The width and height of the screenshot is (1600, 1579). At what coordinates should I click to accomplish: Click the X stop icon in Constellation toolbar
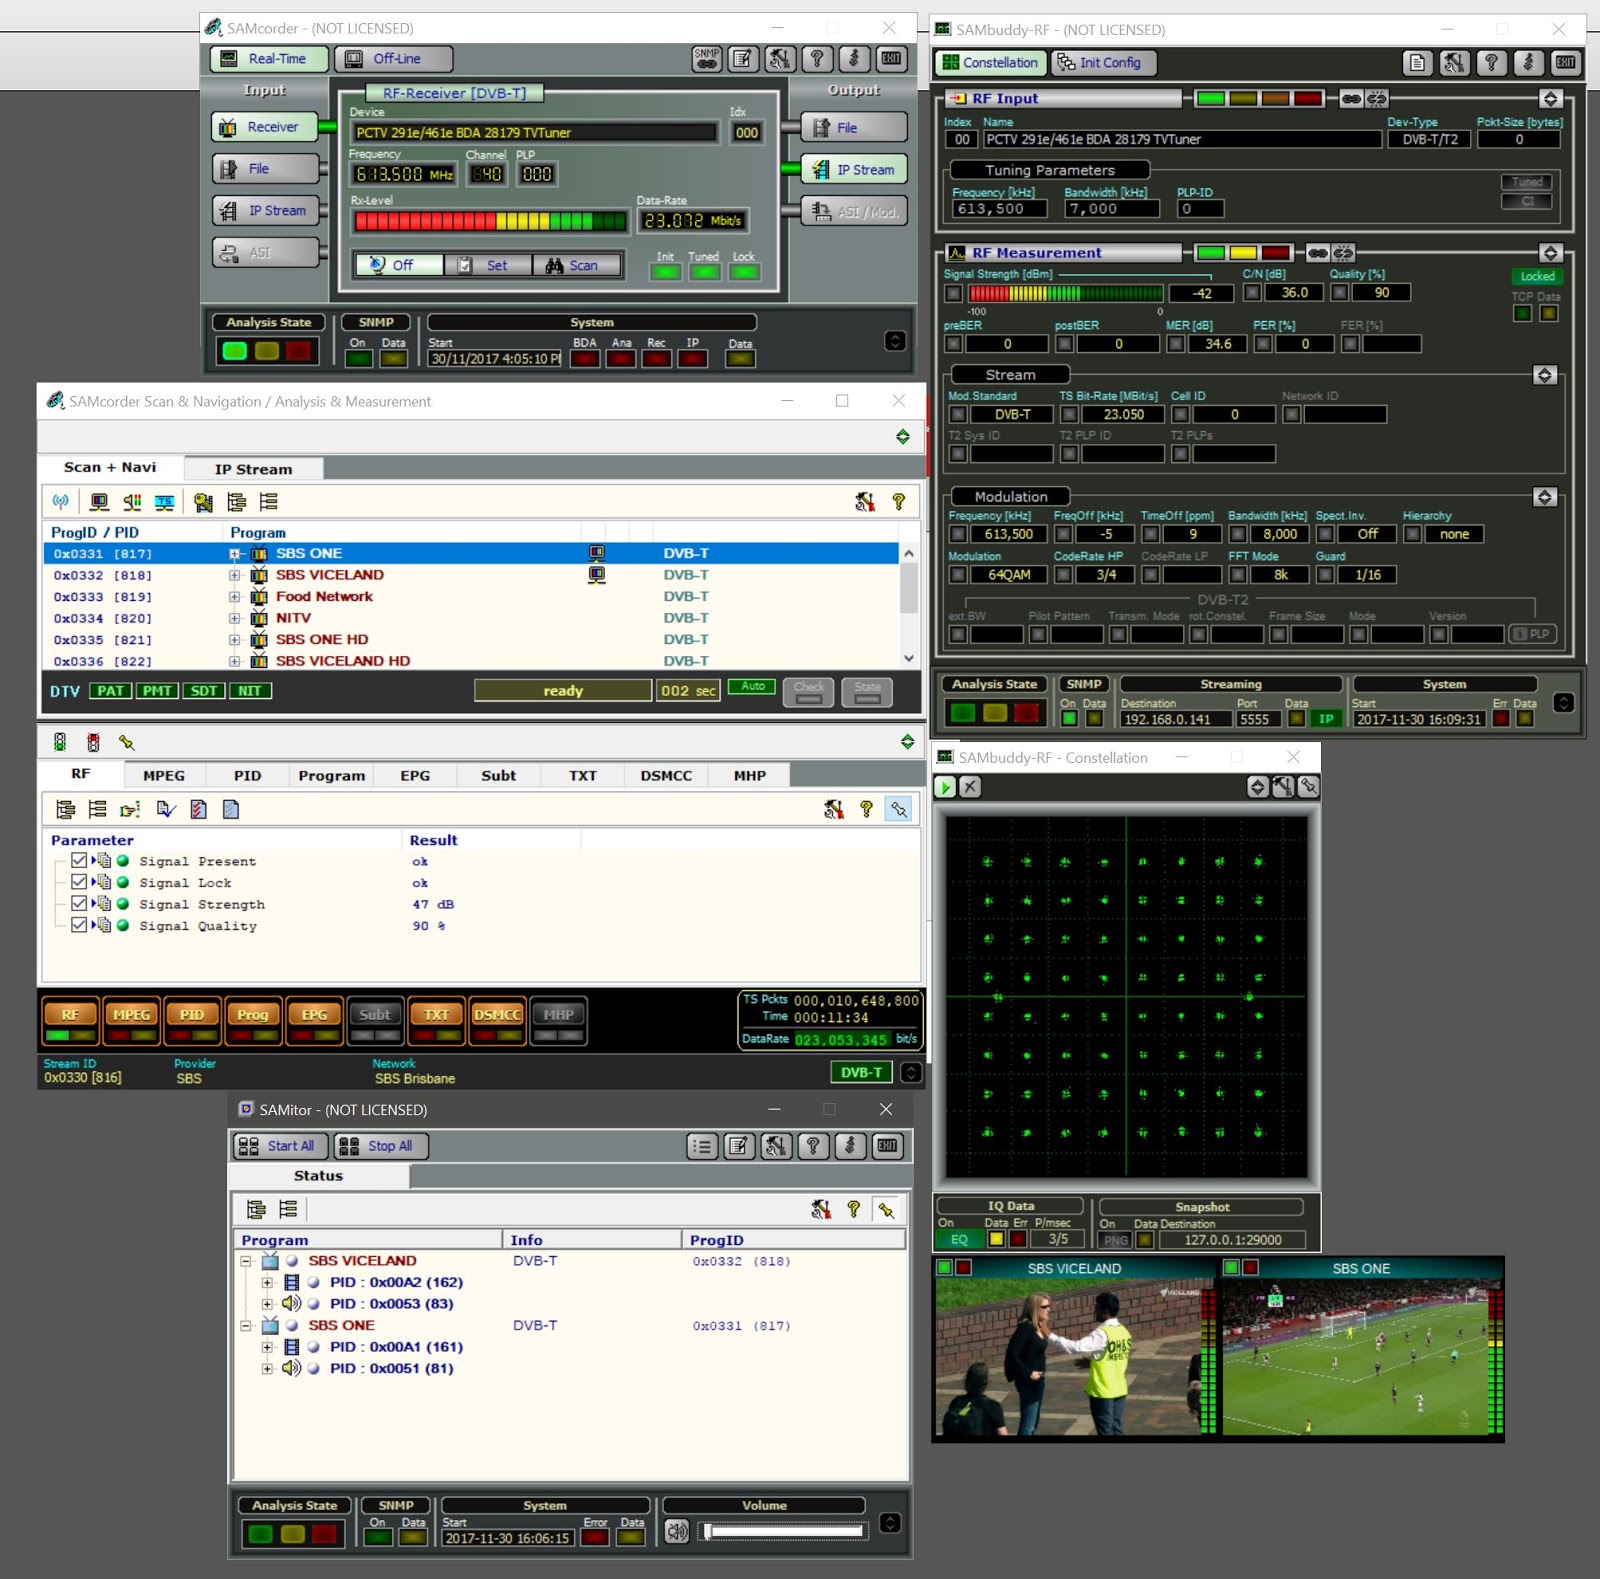tap(970, 787)
